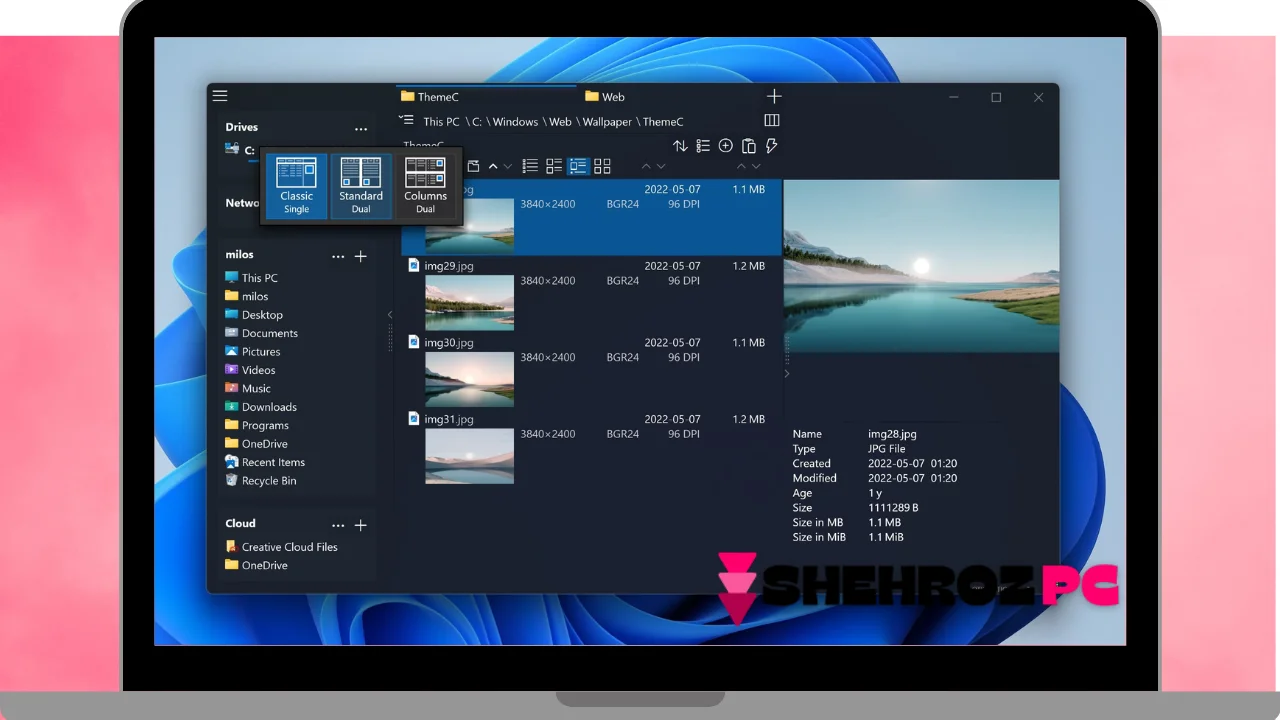
Task: Click Windows in the breadcrumb path
Action: (x=515, y=122)
